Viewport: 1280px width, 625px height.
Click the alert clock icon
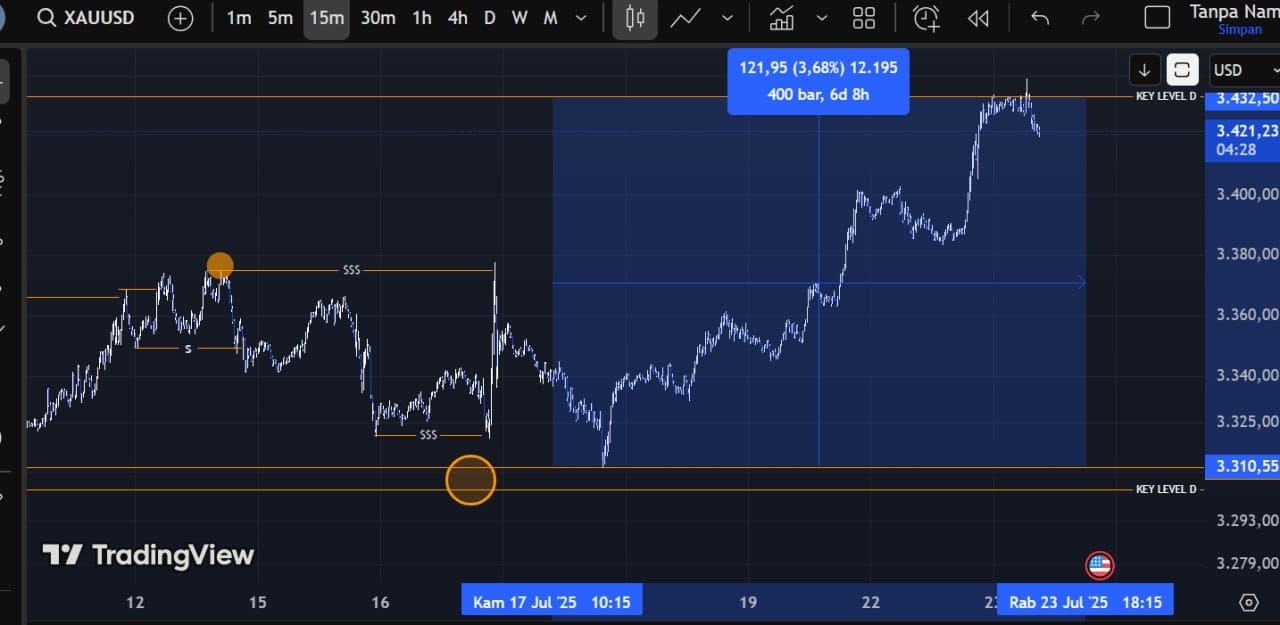click(926, 18)
